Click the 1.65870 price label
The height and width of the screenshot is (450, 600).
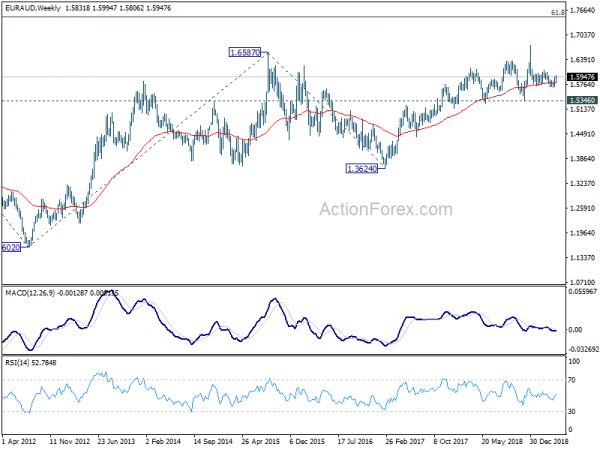tap(245, 52)
